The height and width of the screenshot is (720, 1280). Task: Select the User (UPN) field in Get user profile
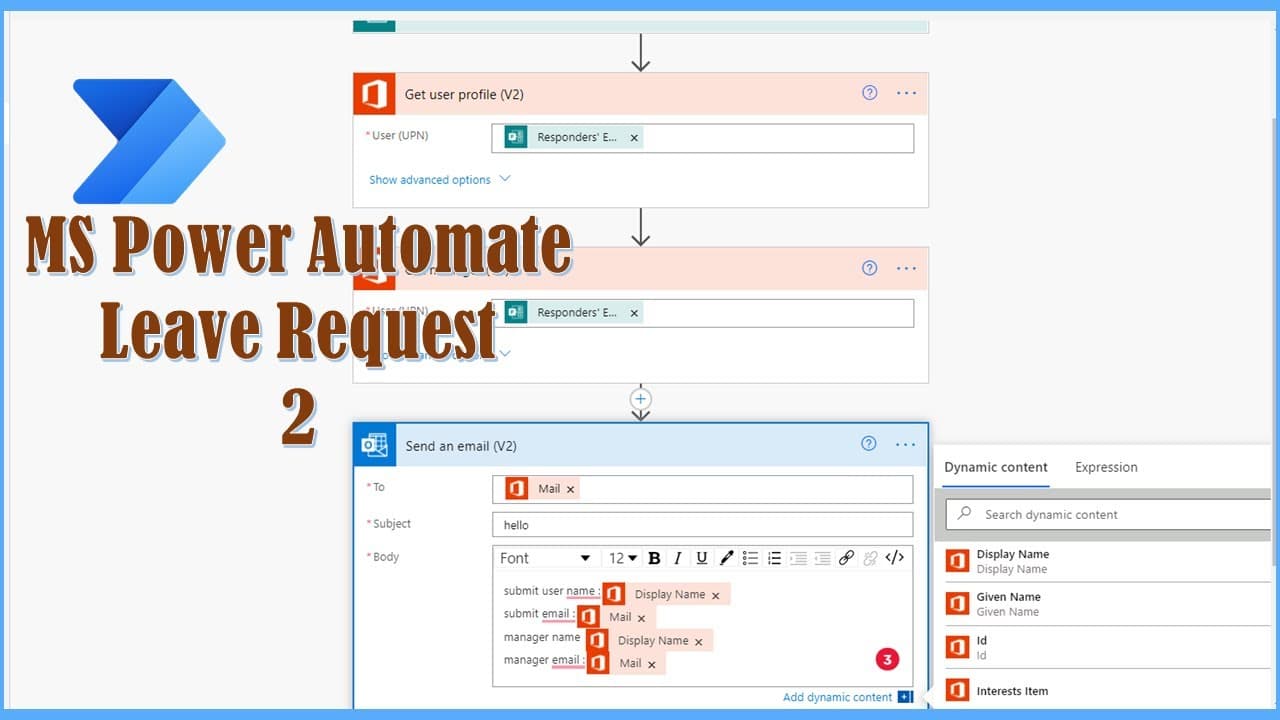[x=702, y=138]
